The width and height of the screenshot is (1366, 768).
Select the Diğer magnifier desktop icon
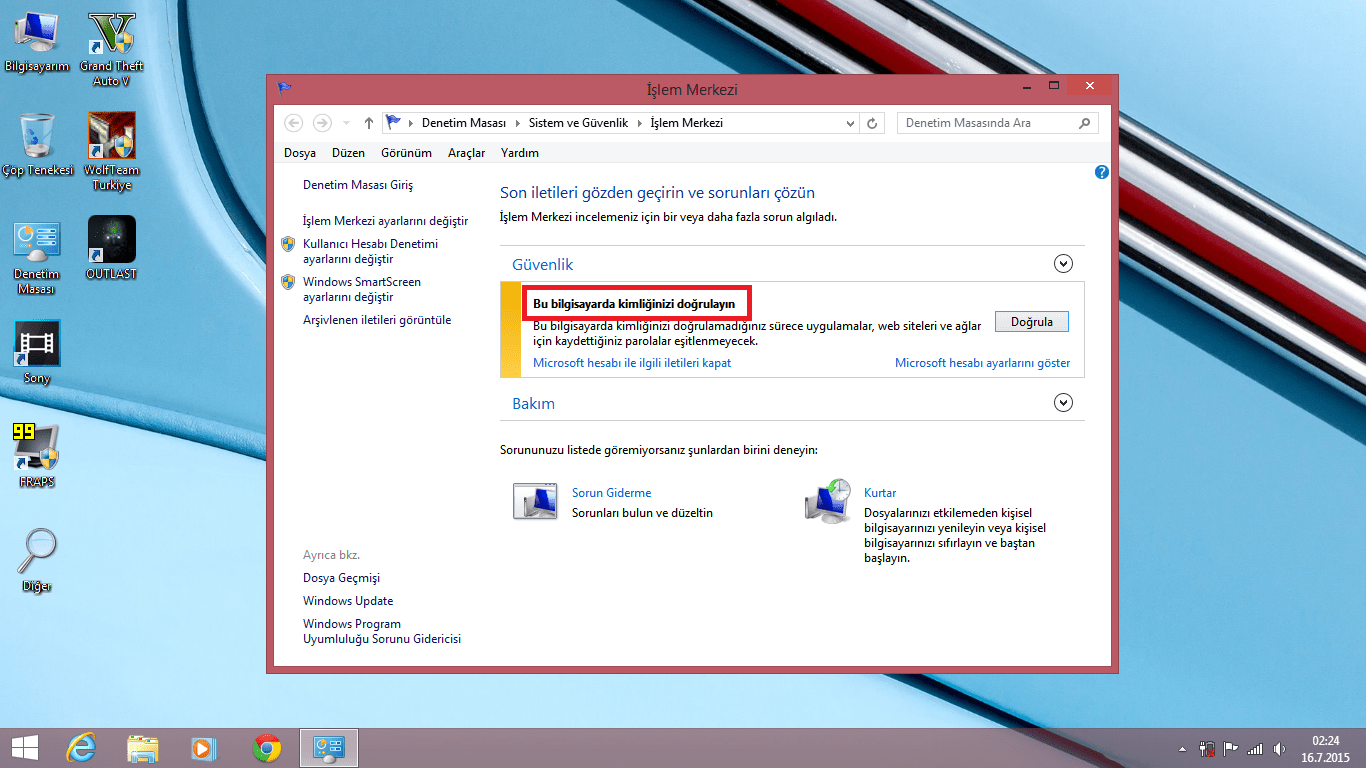(x=37, y=560)
